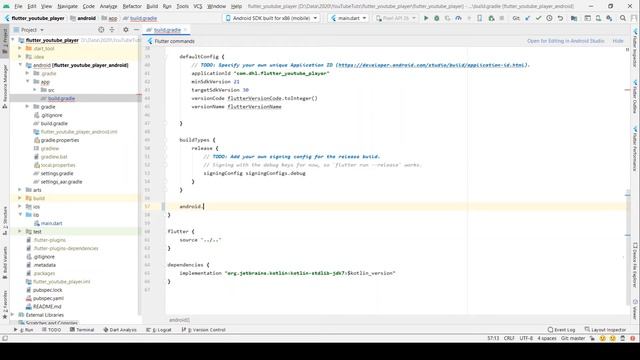Open Project Structure folder icon in toolbar

pyautogui.click(x=574, y=18)
